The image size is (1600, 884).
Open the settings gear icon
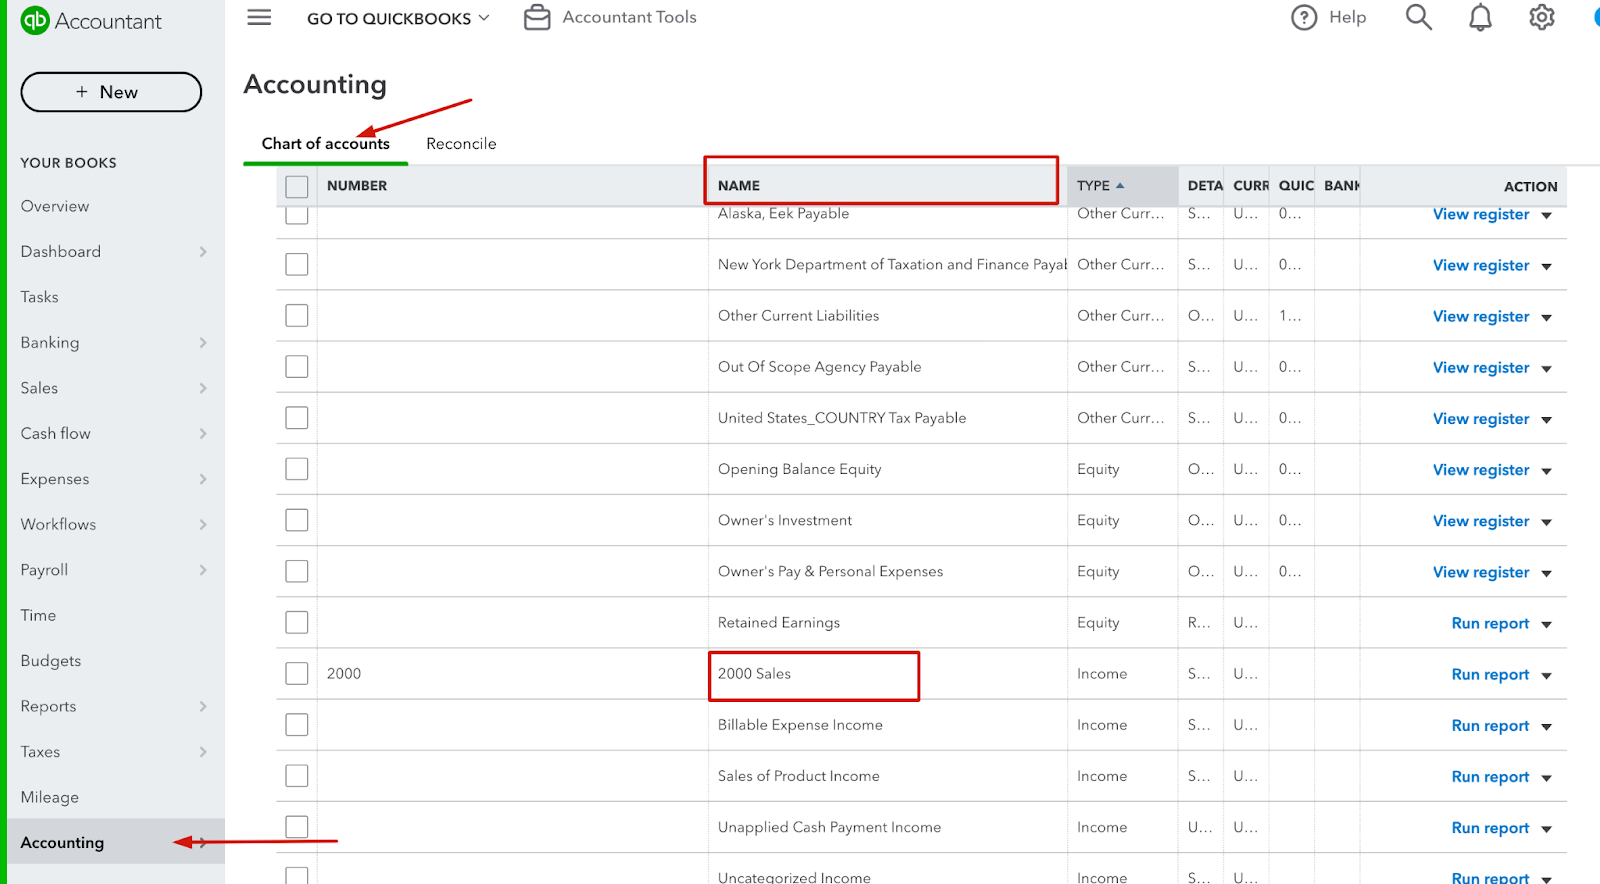[1541, 18]
